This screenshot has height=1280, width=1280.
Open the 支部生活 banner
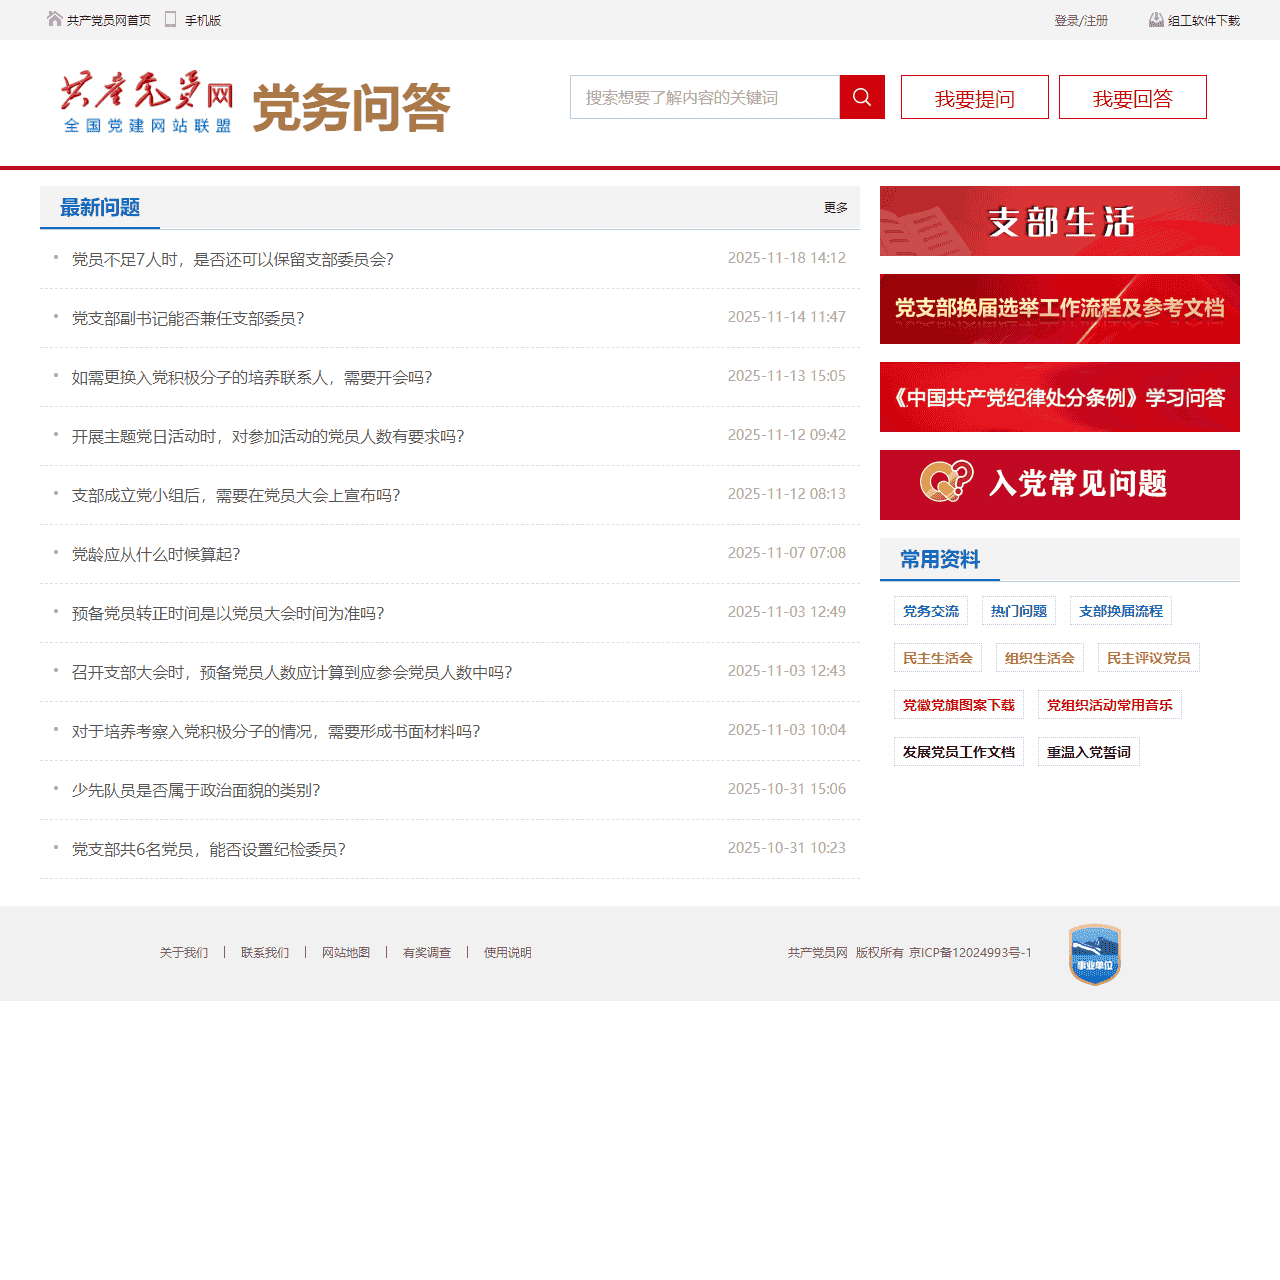click(x=1059, y=221)
